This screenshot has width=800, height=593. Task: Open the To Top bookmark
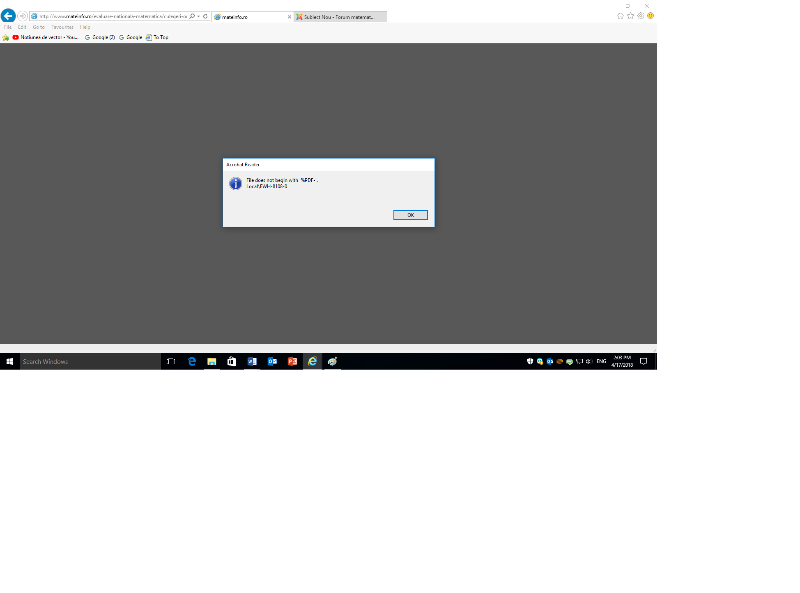tap(158, 37)
